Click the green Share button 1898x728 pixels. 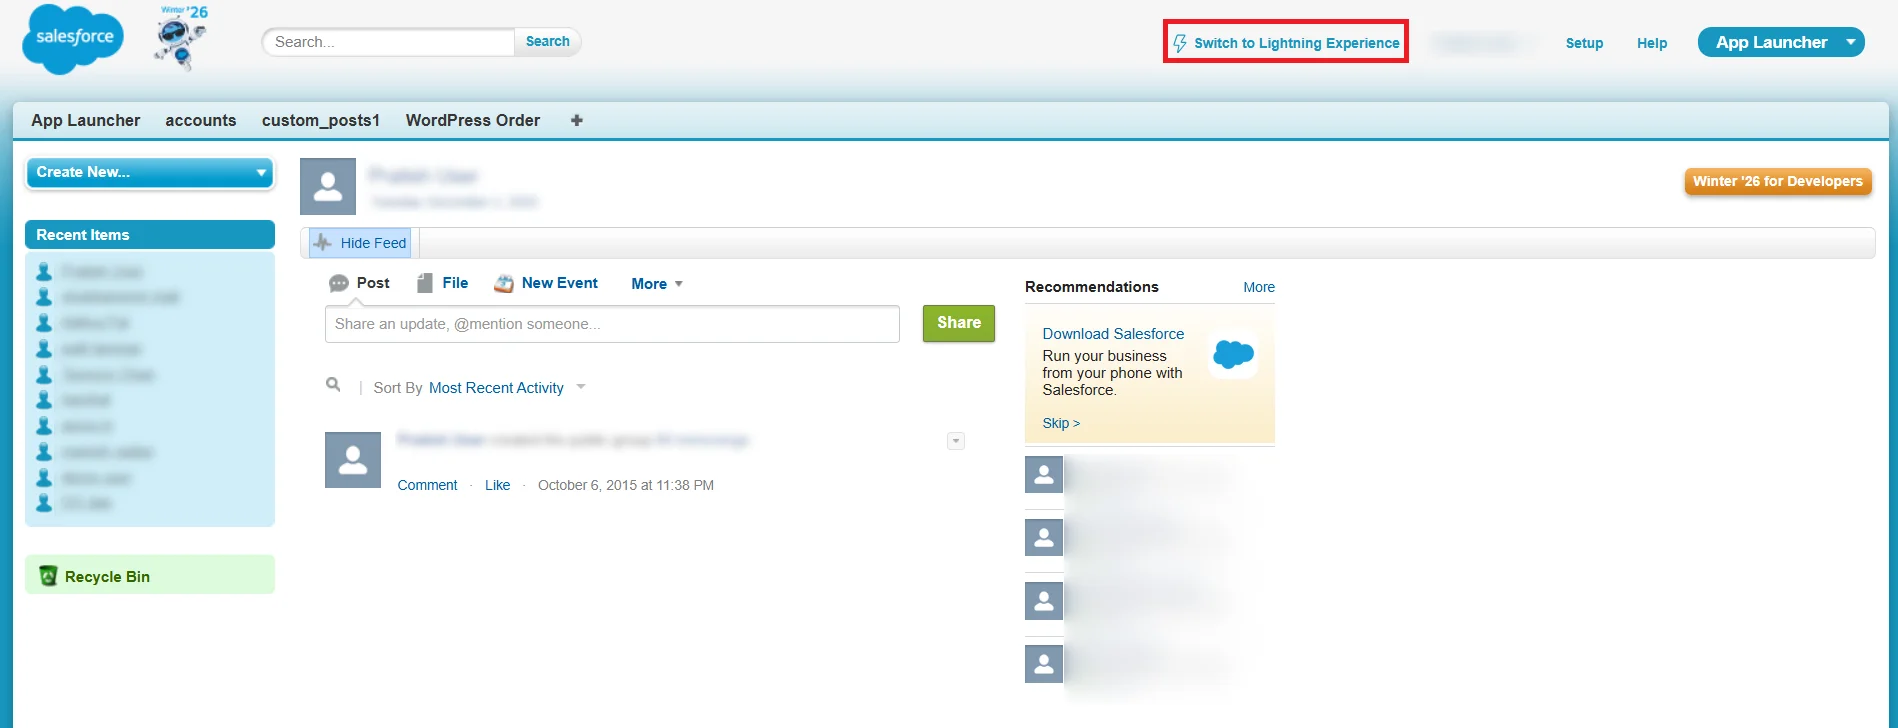click(958, 323)
